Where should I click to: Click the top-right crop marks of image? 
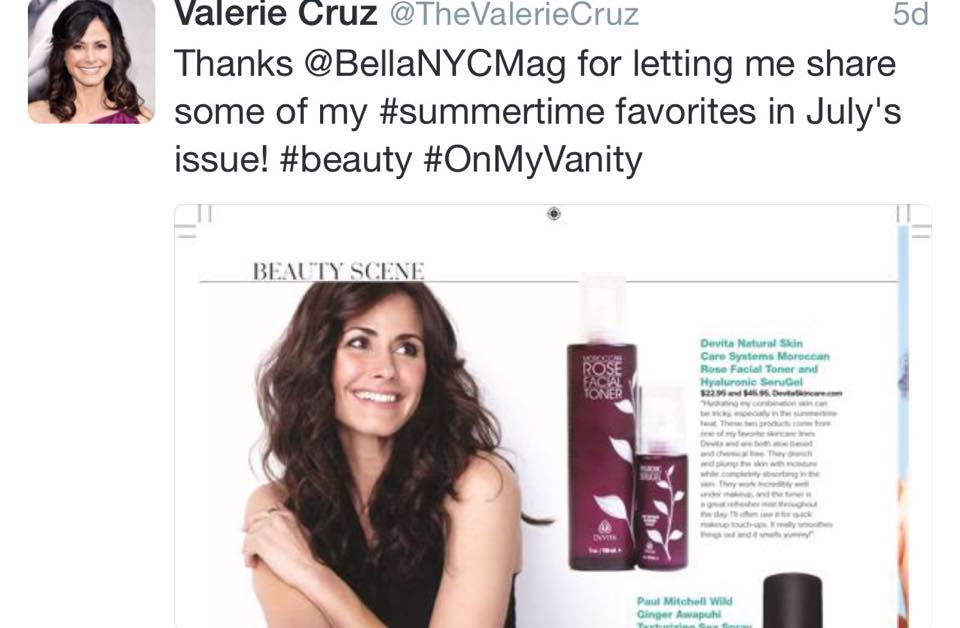(913, 223)
